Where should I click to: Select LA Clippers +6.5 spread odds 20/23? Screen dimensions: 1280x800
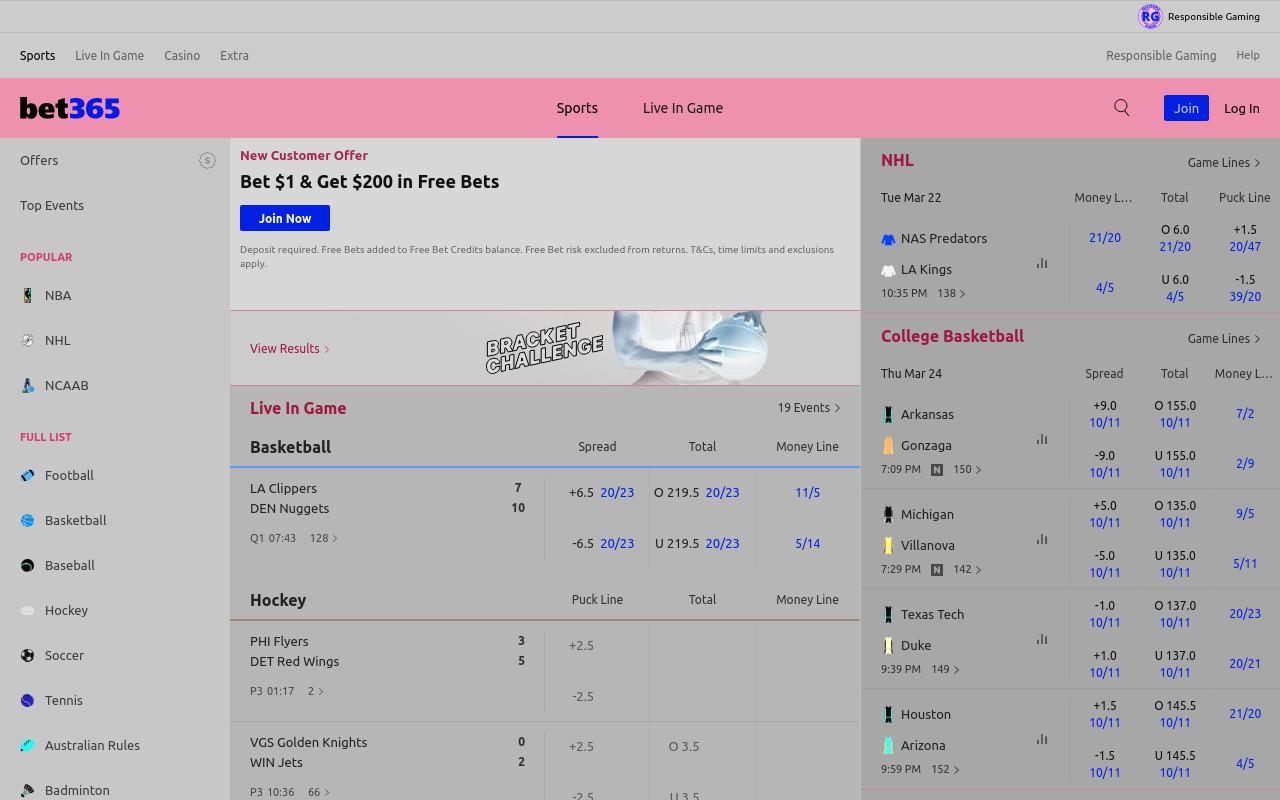coord(616,492)
